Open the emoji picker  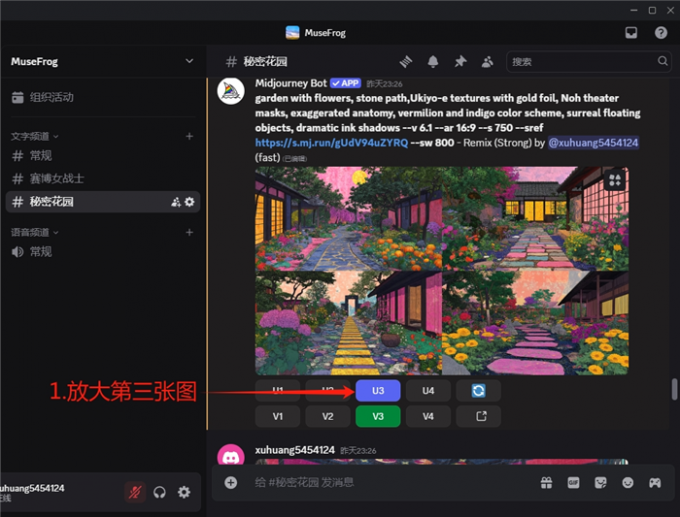(x=628, y=482)
